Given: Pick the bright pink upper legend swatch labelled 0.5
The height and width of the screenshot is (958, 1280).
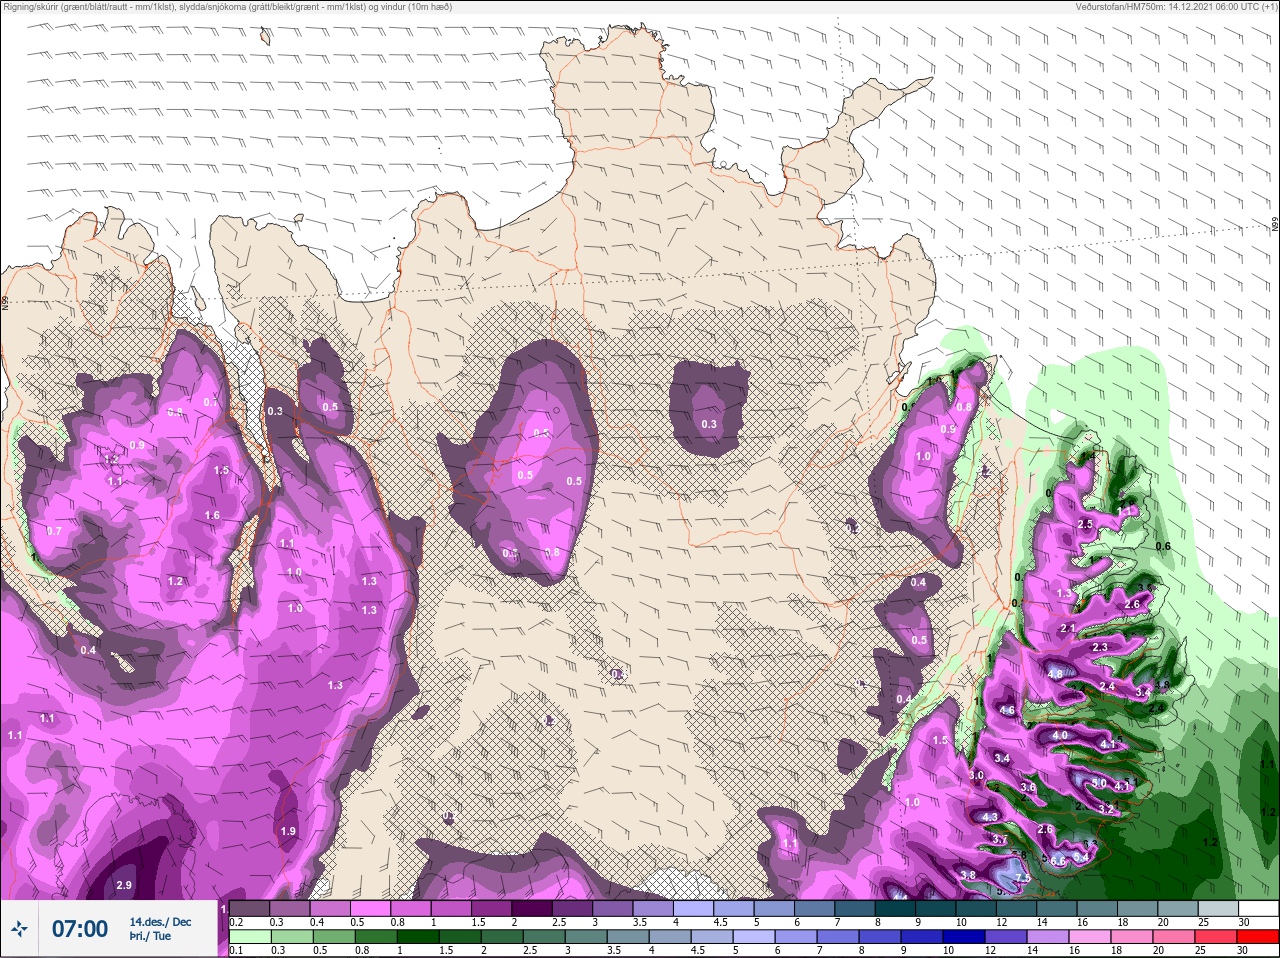Looking at the screenshot, I should (x=371, y=909).
